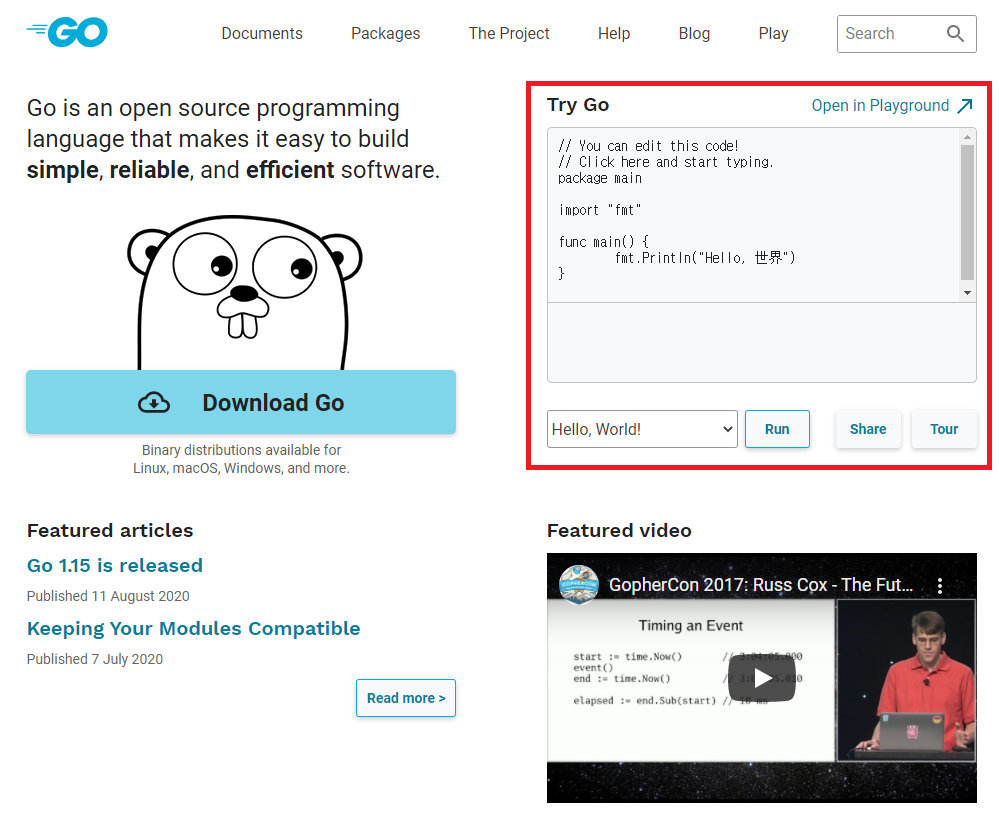The width and height of the screenshot is (999, 828).
Task: Open the Play menu item
Action: [x=773, y=34]
